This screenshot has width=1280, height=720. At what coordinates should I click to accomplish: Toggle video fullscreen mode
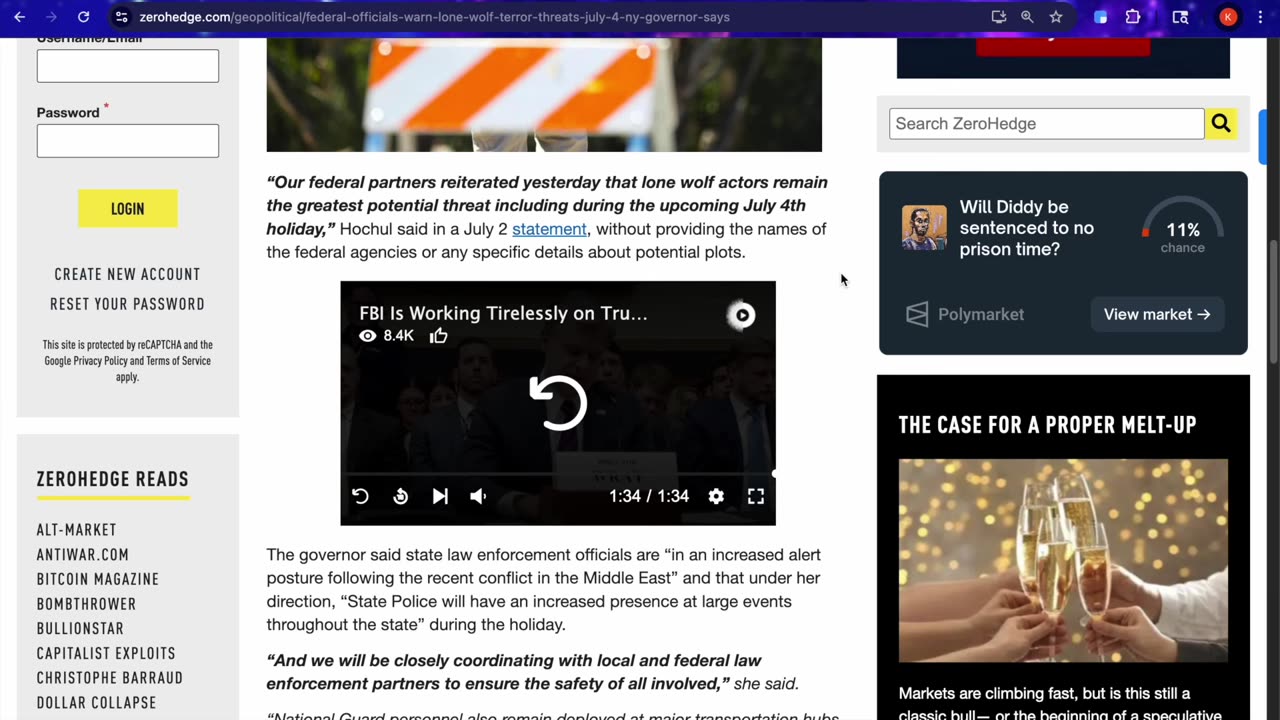(x=756, y=496)
